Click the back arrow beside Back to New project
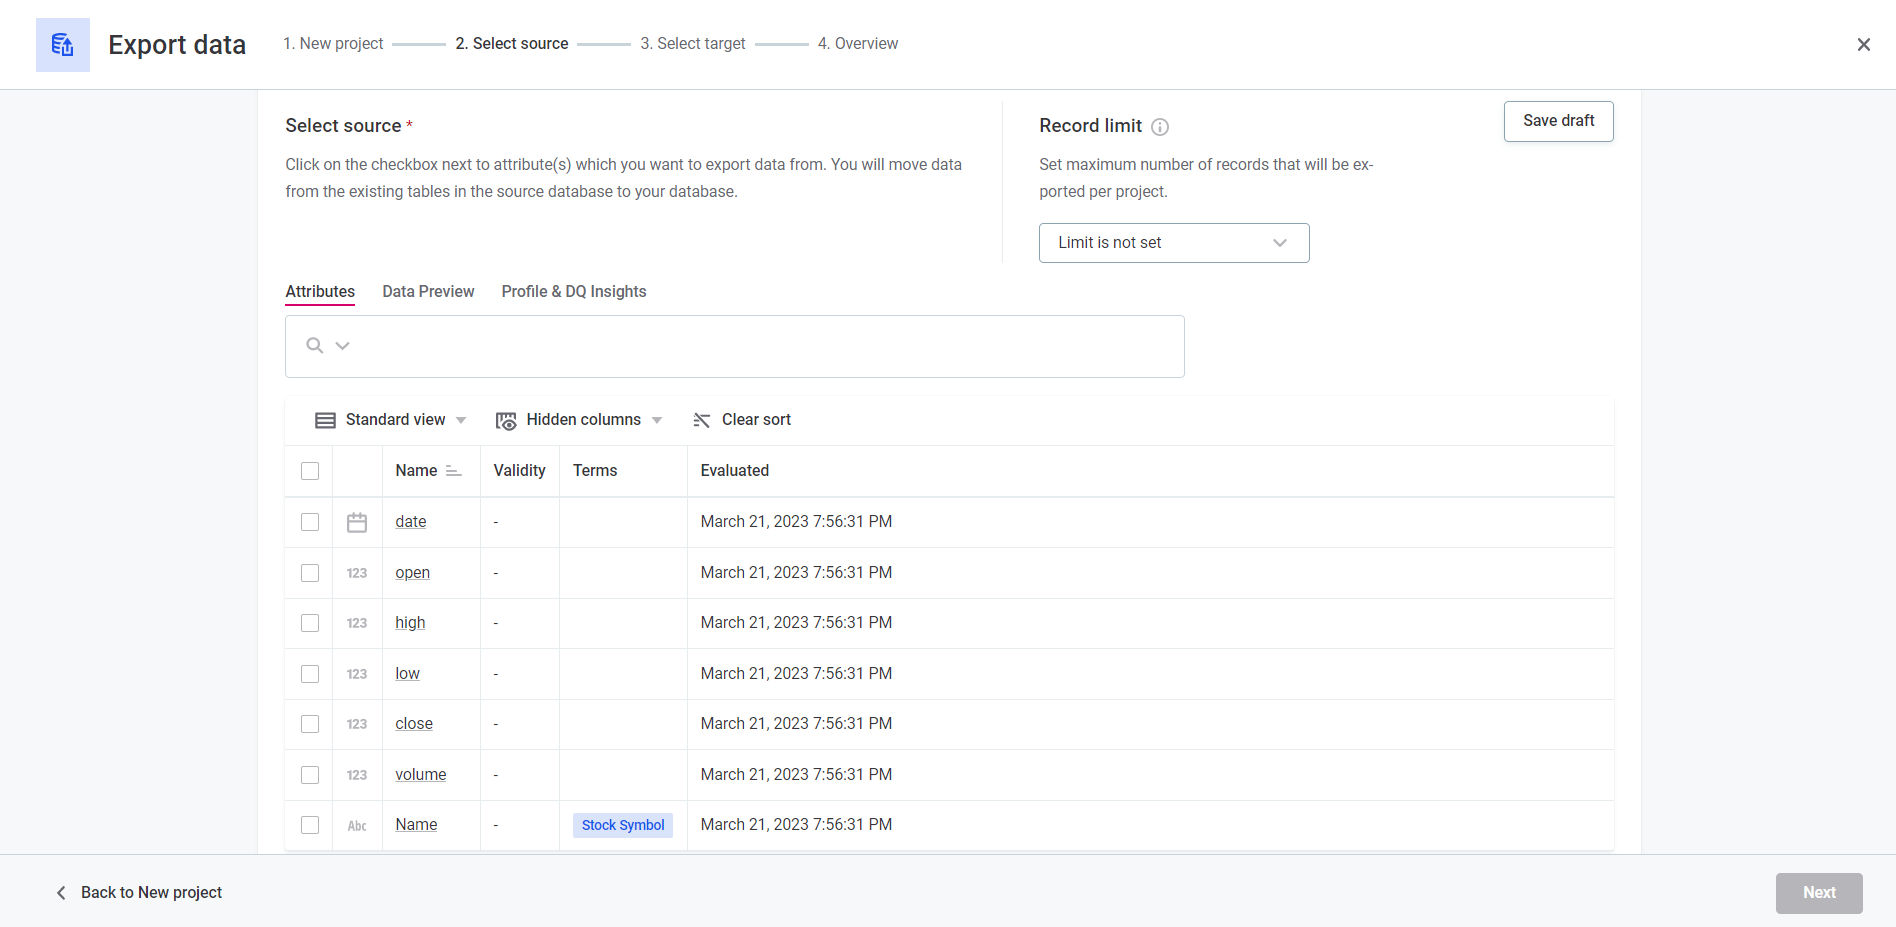Image resolution: width=1896 pixels, height=927 pixels. tap(61, 893)
